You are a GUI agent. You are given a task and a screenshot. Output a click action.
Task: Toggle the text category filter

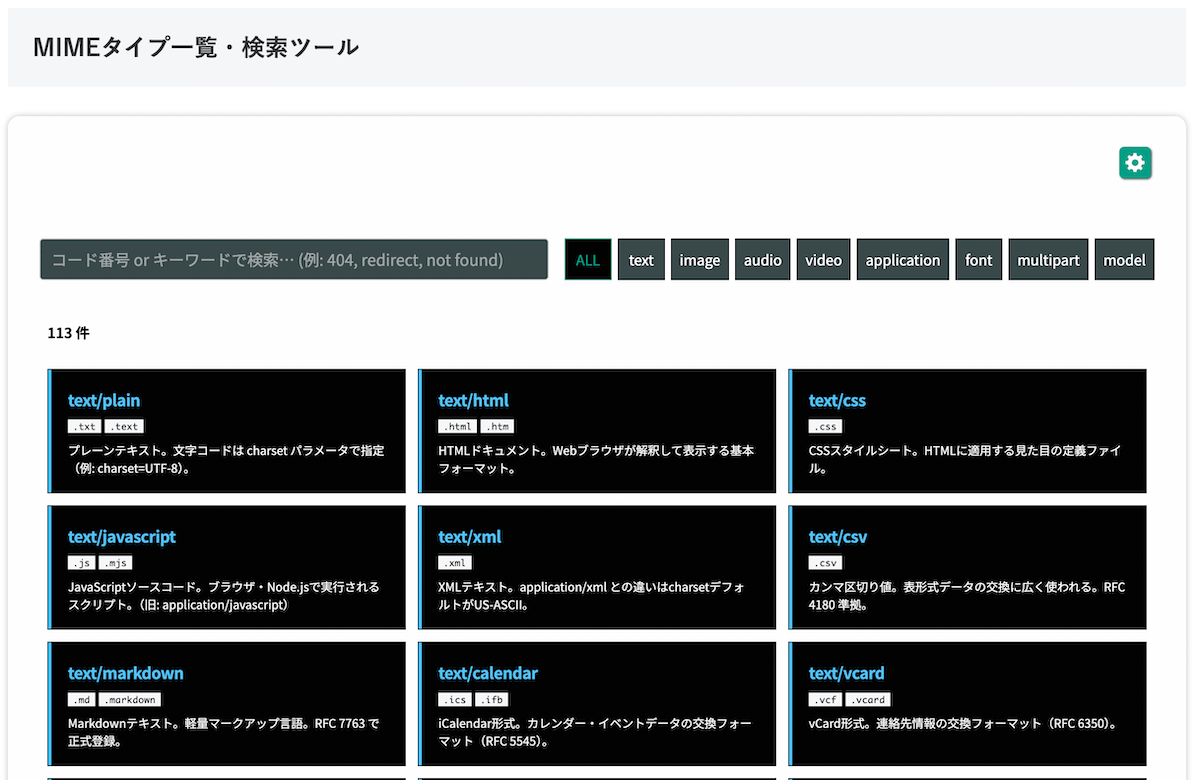641,259
